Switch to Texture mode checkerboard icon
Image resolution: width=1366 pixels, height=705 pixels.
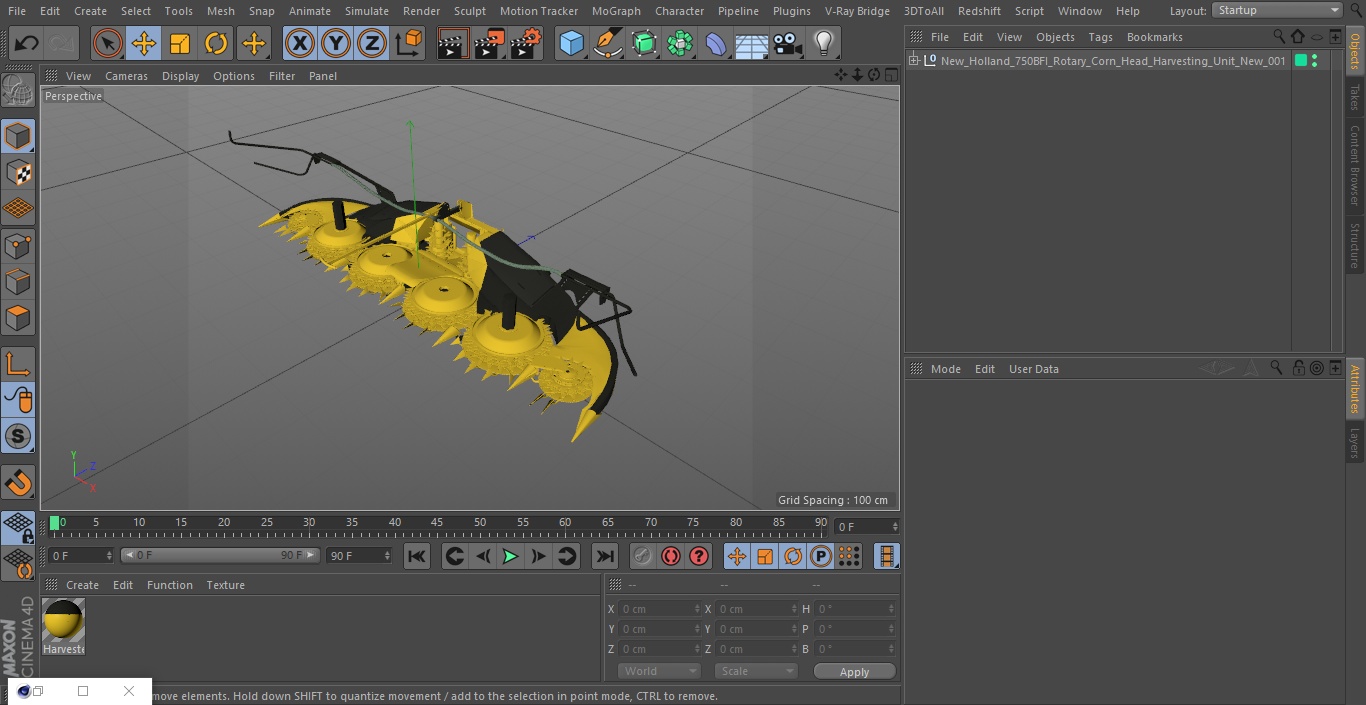click(x=18, y=172)
